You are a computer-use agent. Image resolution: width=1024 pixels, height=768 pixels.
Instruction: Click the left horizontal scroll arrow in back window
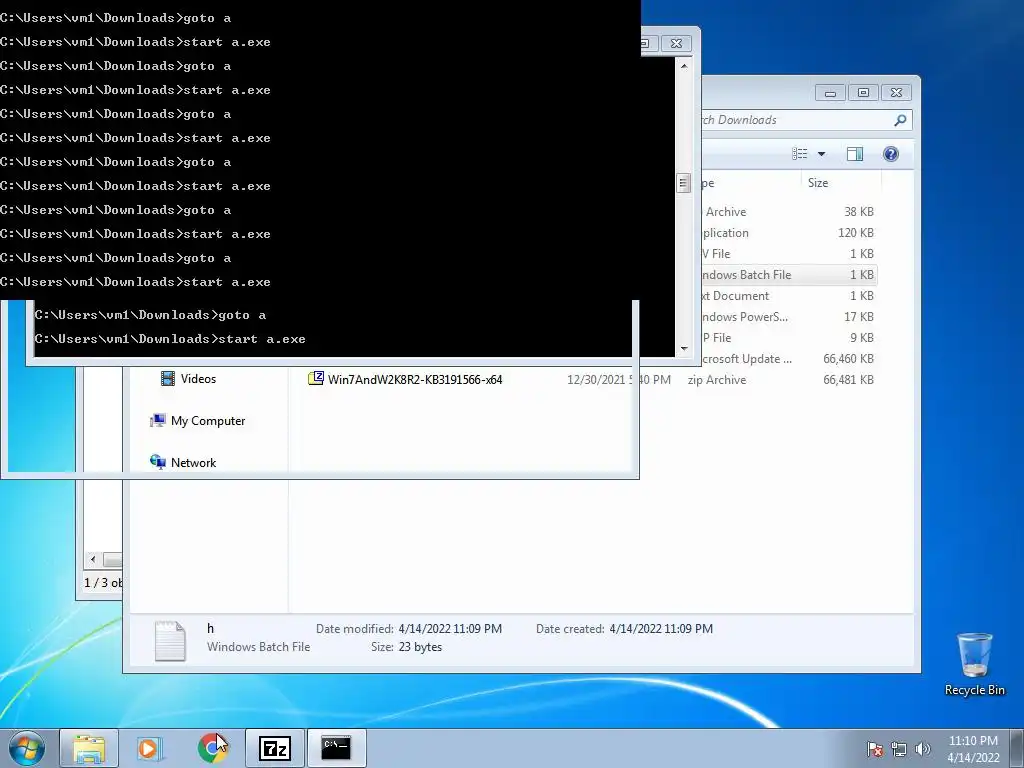[x=93, y=560]
